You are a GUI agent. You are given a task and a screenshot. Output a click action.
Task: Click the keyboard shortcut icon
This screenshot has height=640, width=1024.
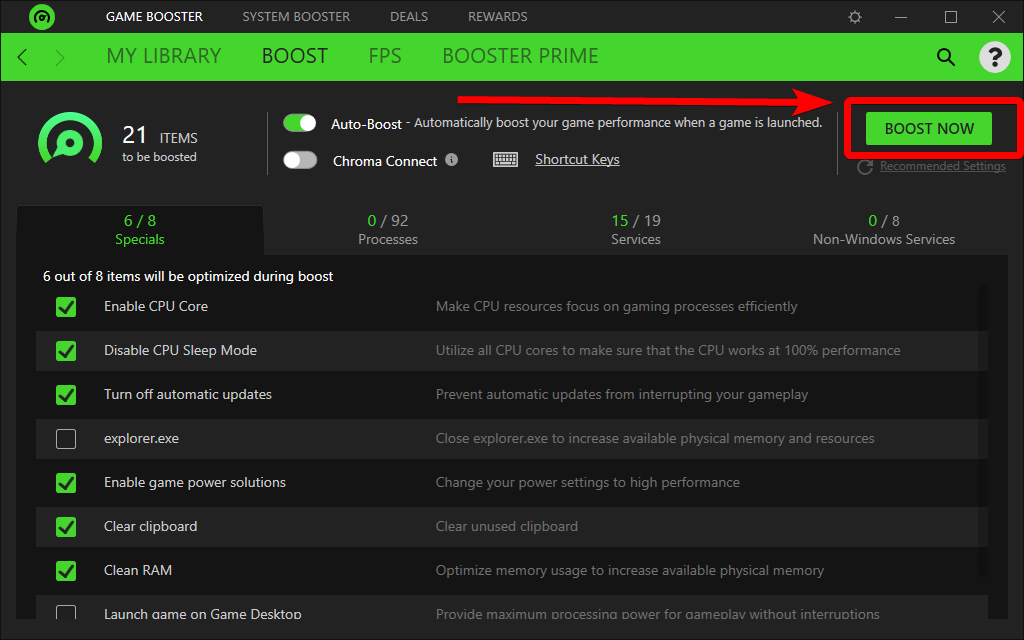(505, 159)
